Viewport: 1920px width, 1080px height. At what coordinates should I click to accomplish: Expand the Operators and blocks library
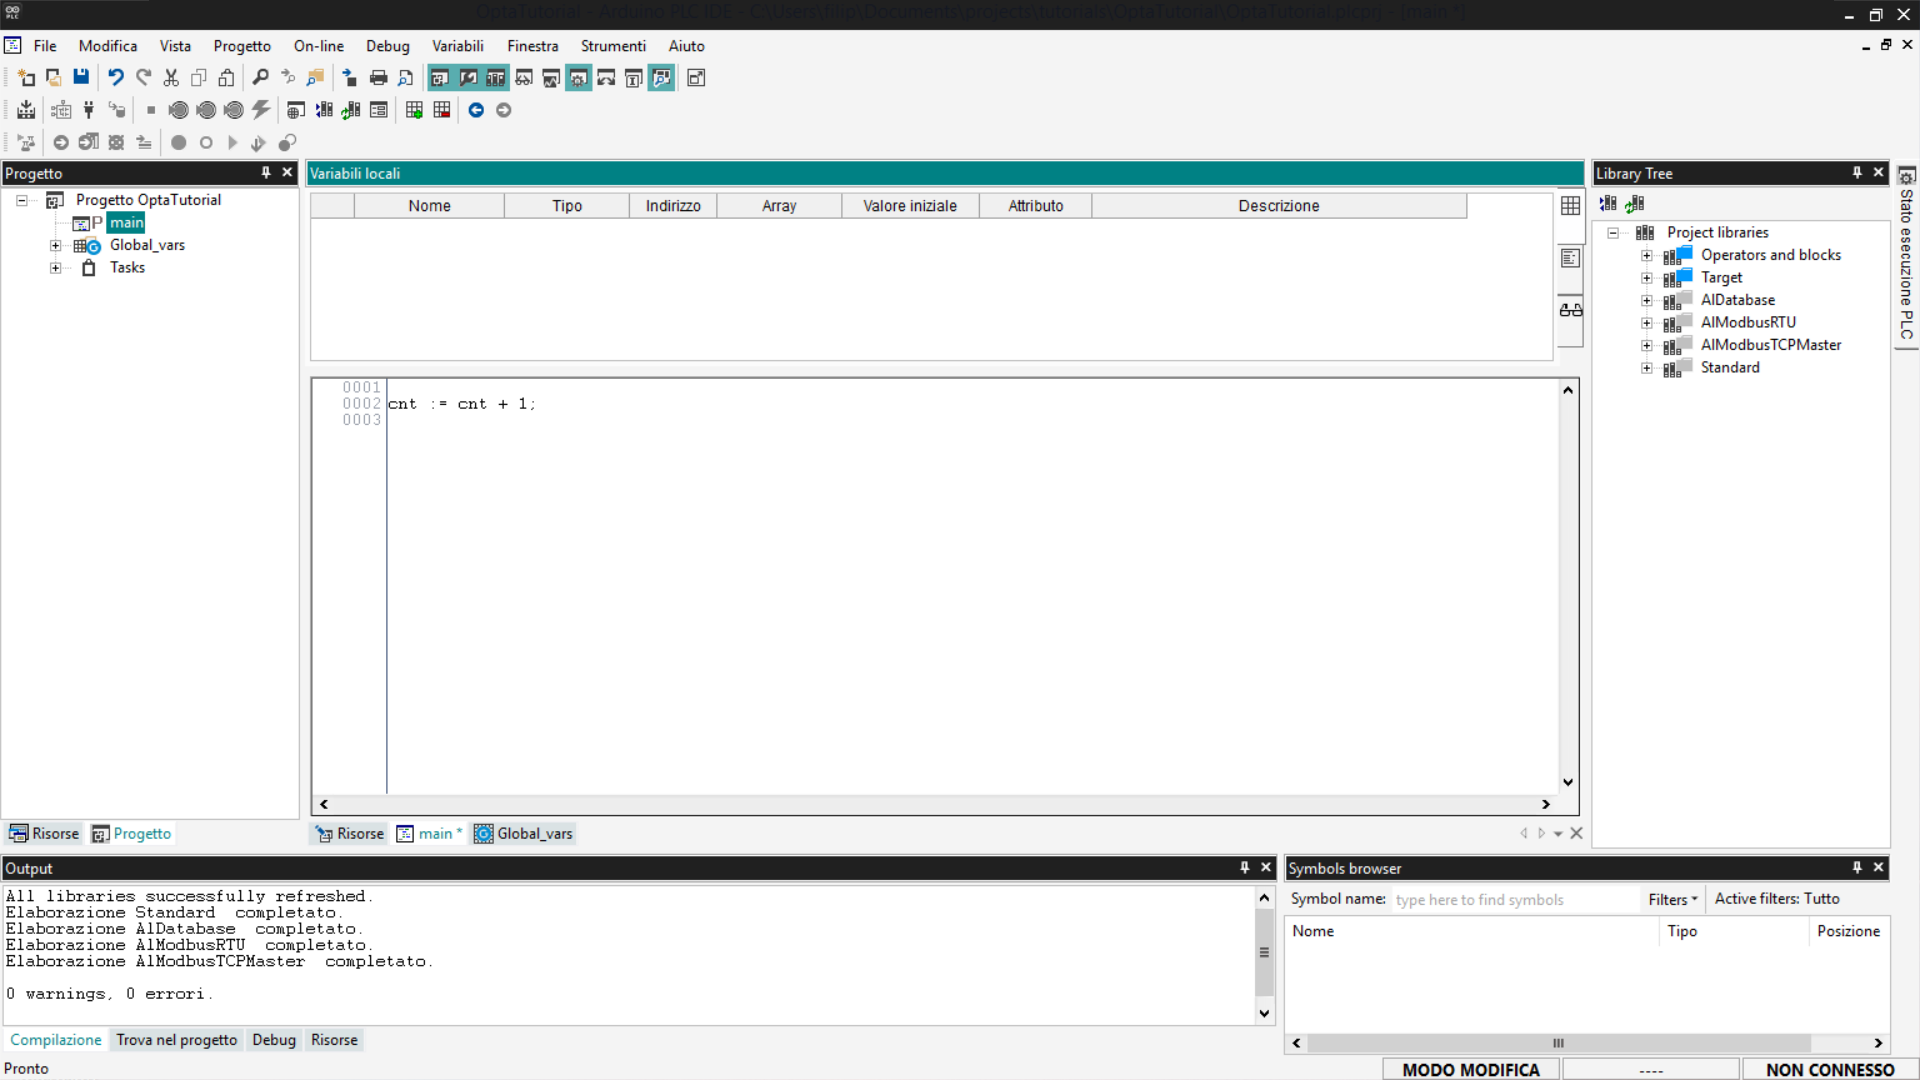coord(1647,255)
